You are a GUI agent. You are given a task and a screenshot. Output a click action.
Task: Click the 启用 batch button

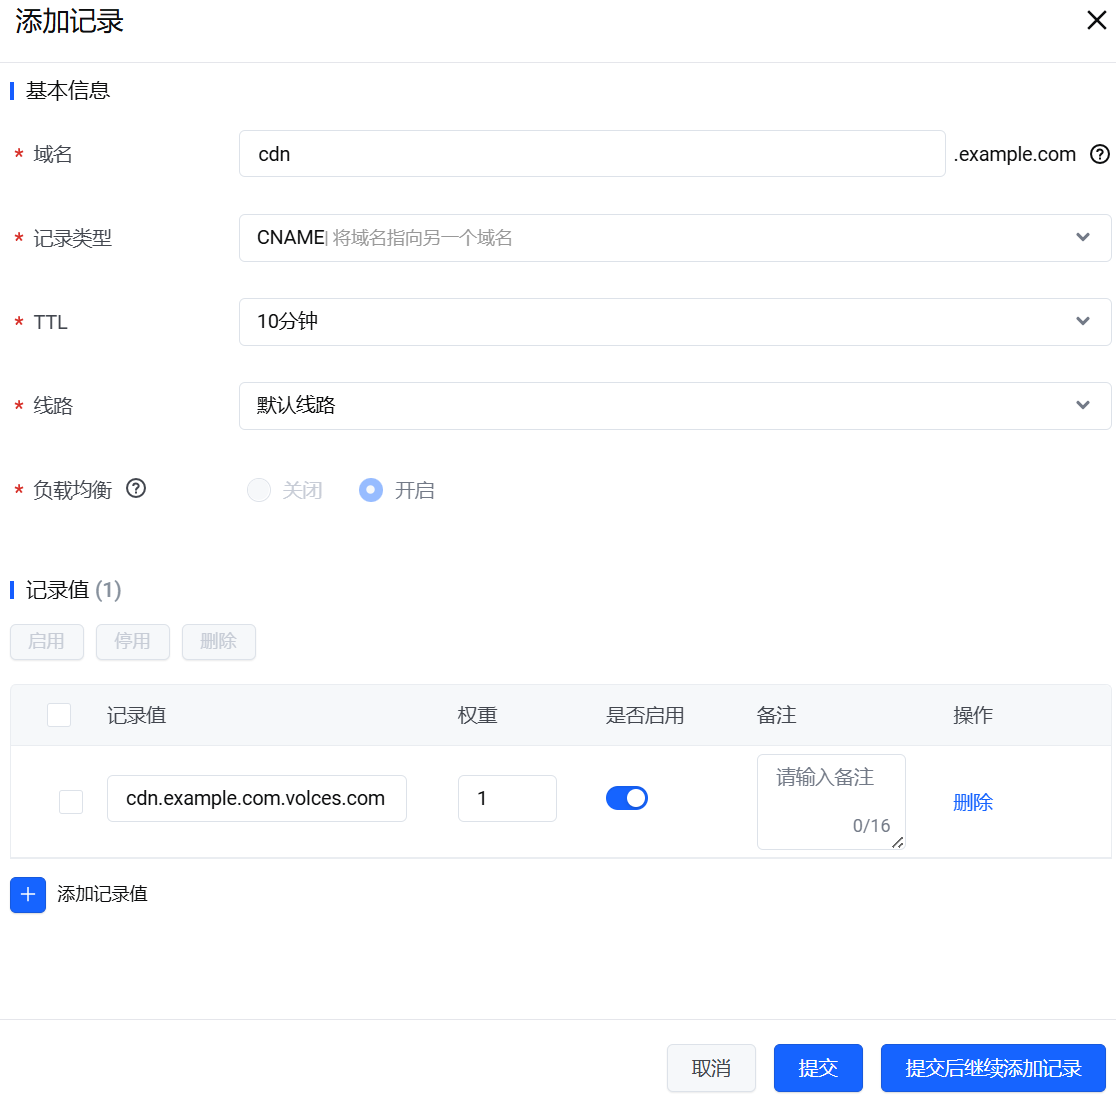[47, 642]
